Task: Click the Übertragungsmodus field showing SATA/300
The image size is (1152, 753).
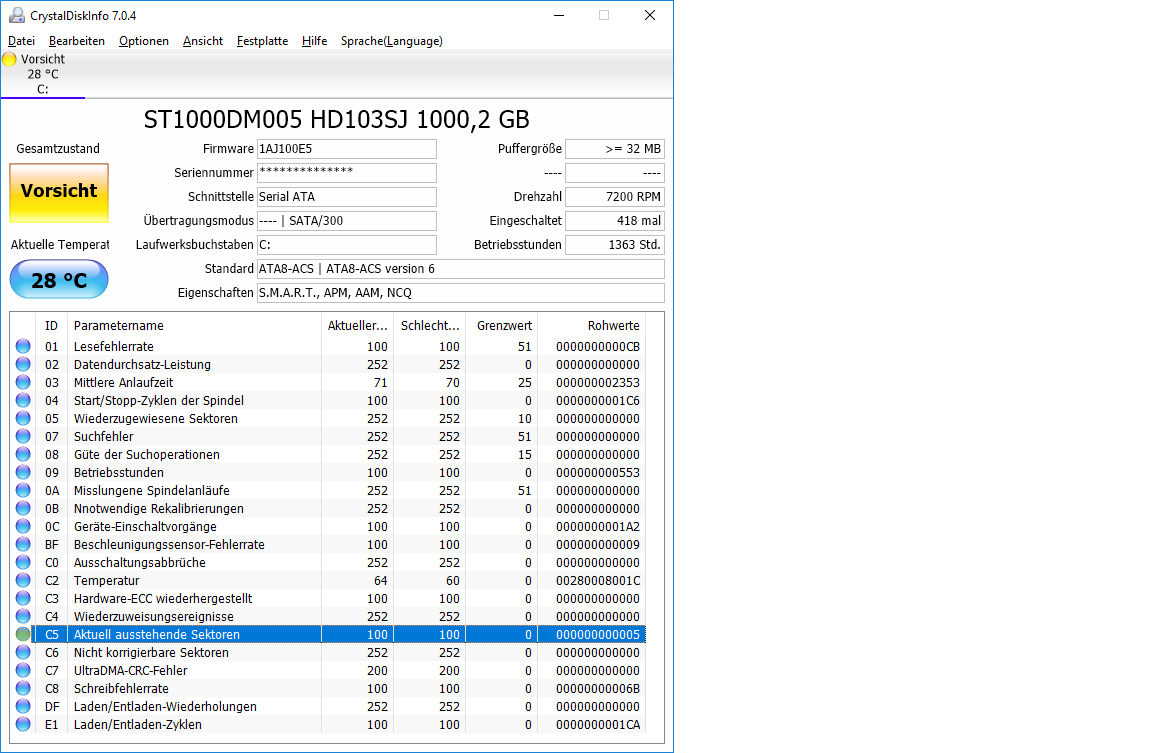Action: point(347,221)
